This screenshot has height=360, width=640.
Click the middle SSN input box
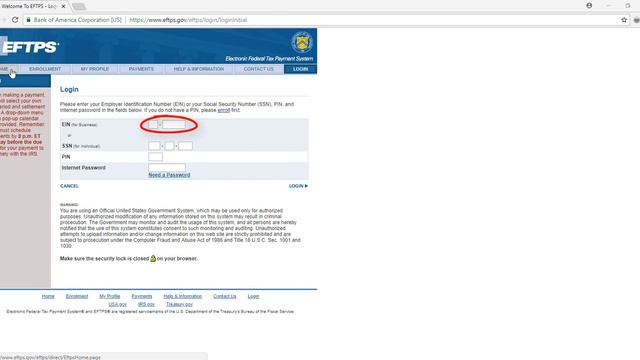pyautogui.click(x=169, y=146)
